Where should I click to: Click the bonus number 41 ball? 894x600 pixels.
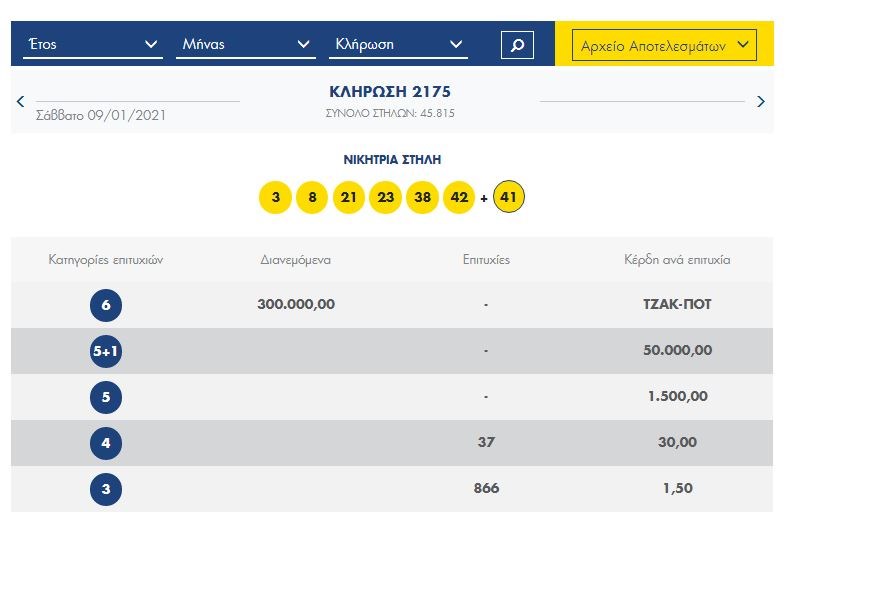(x=508, y=198)
